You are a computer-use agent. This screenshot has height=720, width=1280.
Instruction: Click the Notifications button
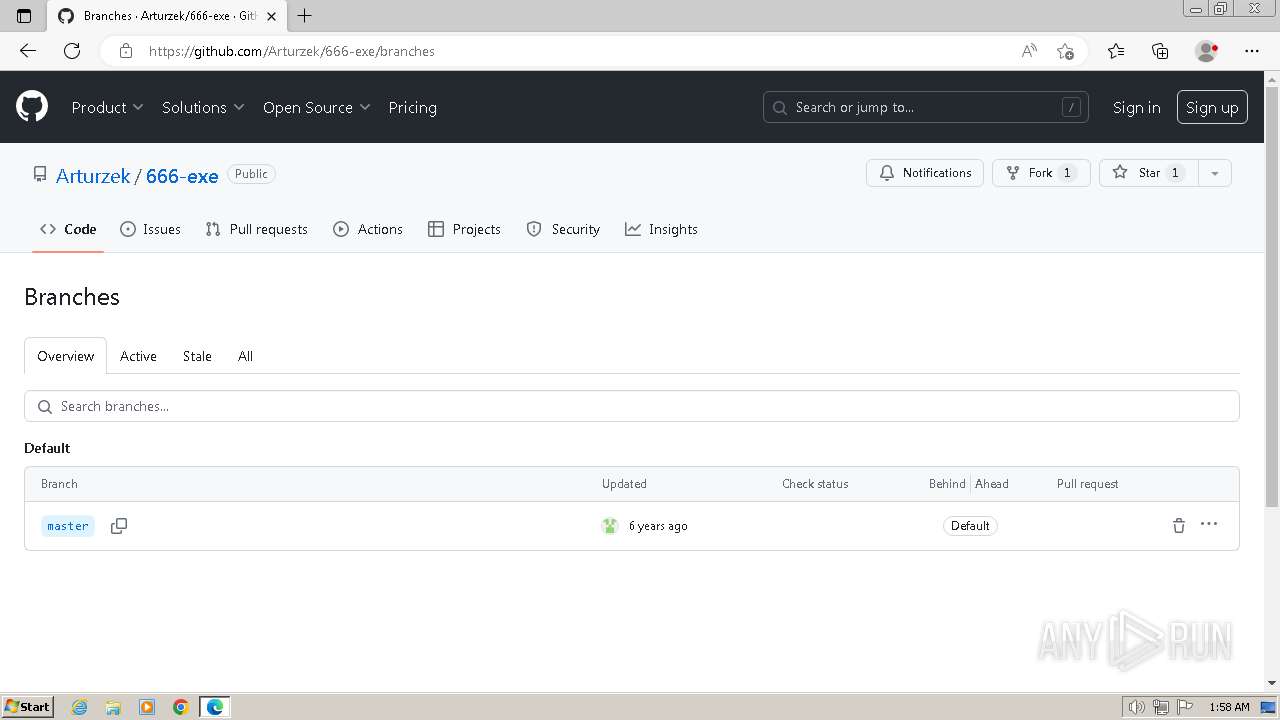925,173
